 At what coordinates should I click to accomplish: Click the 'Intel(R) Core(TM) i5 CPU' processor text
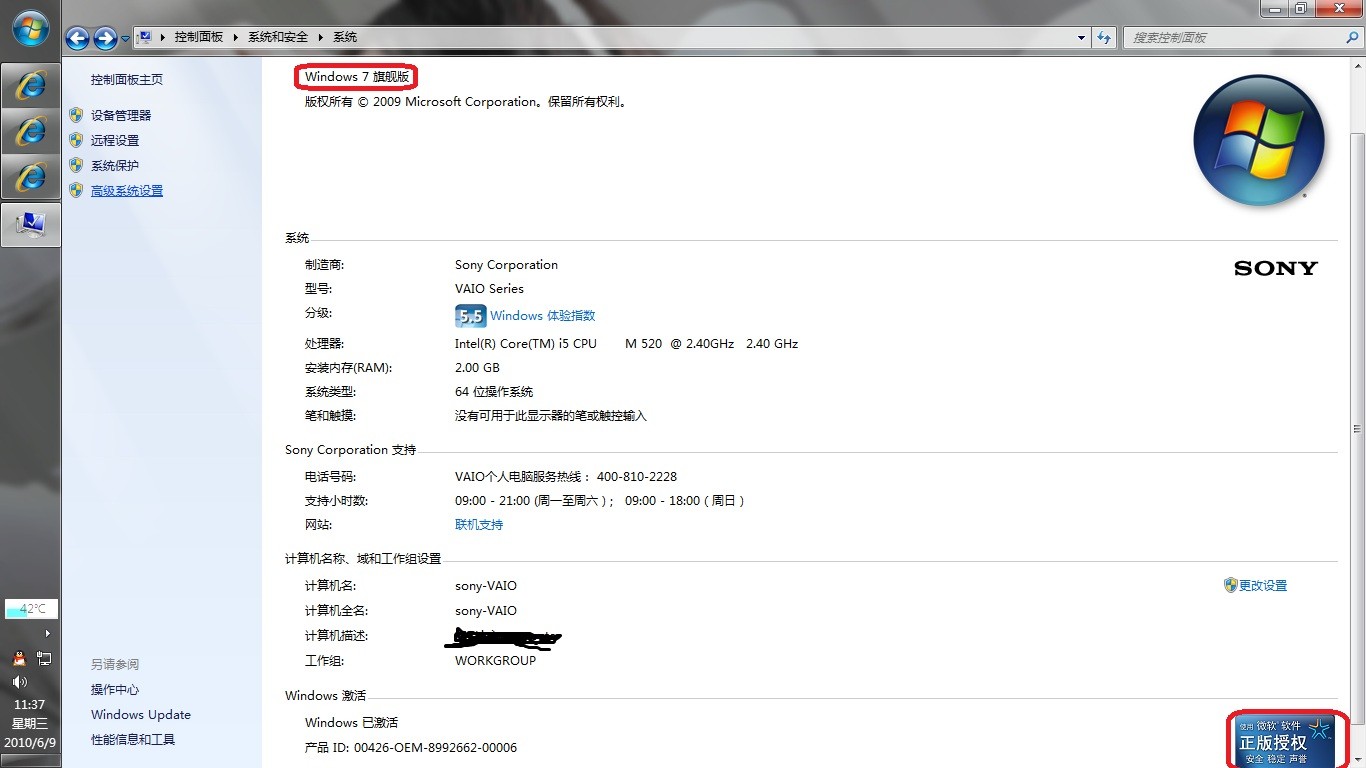point(526,344)
